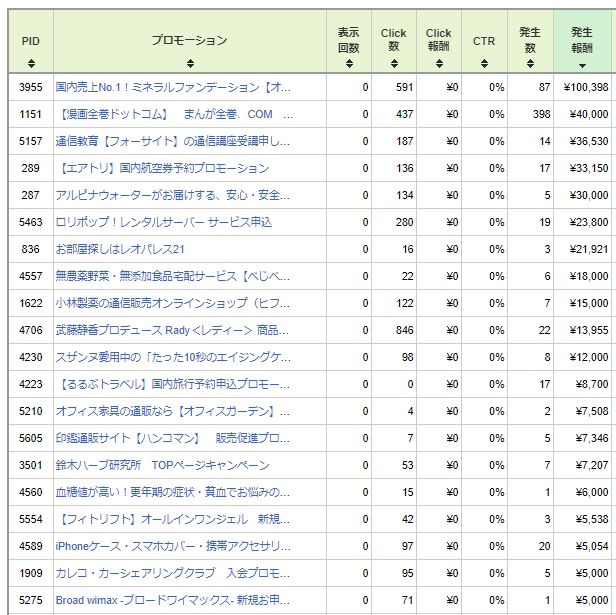Select 発生報酬 value ¥23,800
616x615 pixels.
point(589,222)
